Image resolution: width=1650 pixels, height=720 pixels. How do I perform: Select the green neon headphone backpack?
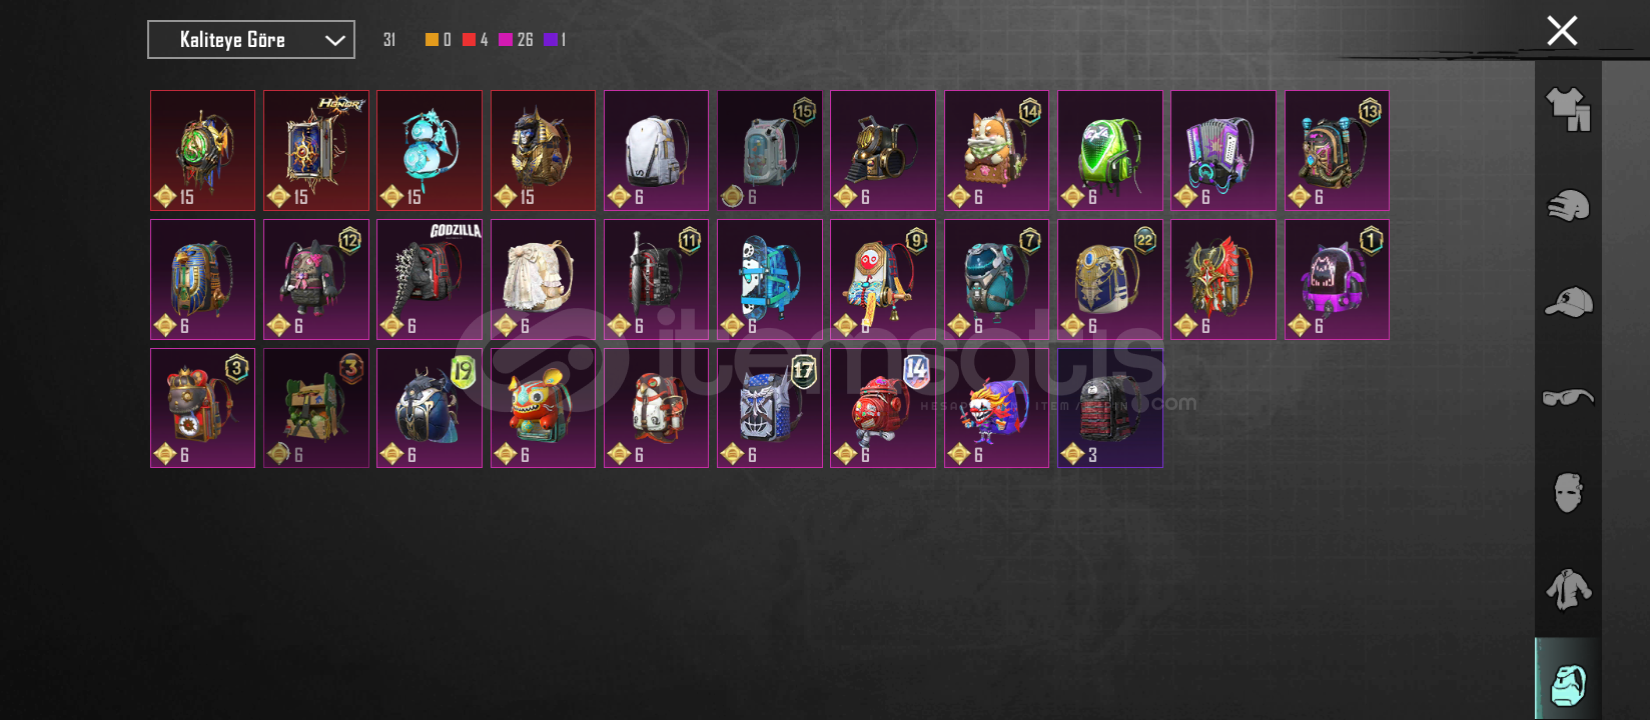[1110, 151]
